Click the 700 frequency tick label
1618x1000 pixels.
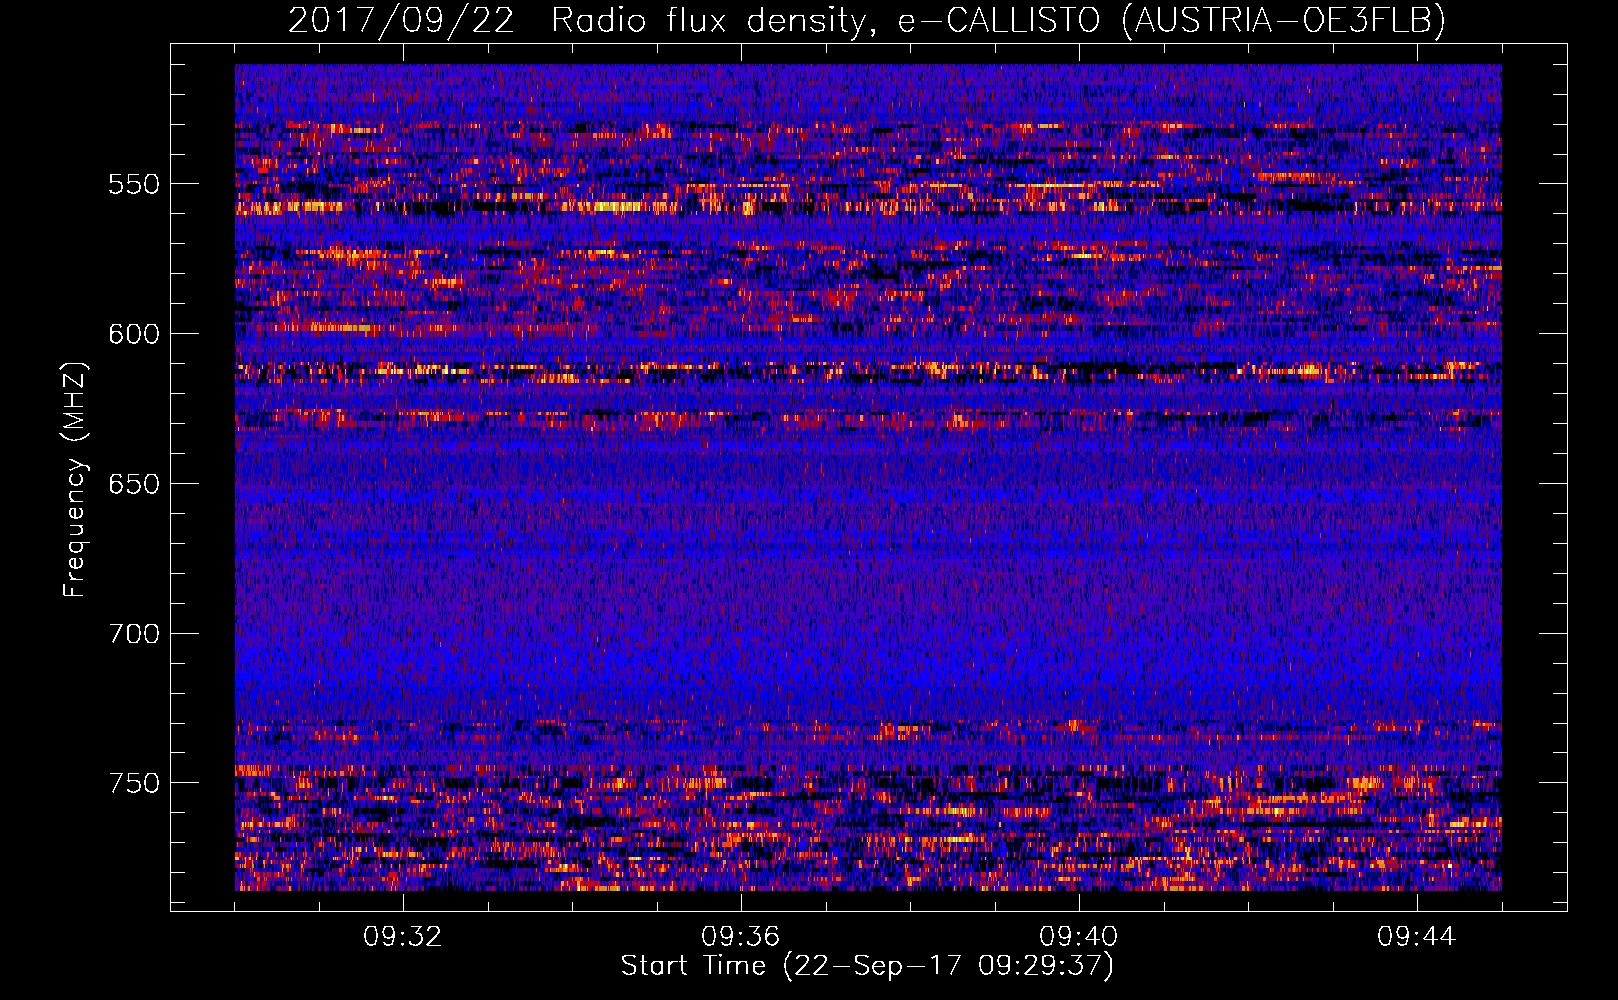[134, 634]
